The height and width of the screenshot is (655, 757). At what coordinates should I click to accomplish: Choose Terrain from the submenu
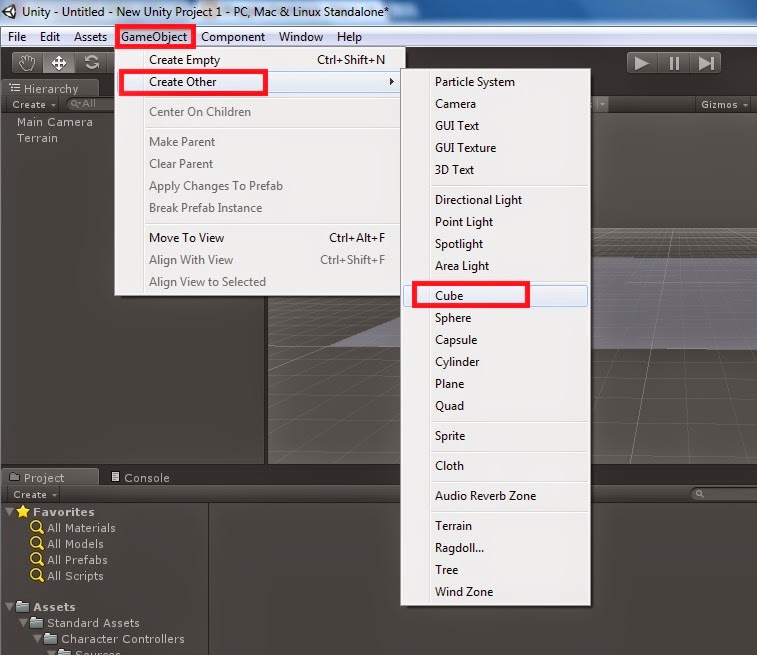point(495,526)
